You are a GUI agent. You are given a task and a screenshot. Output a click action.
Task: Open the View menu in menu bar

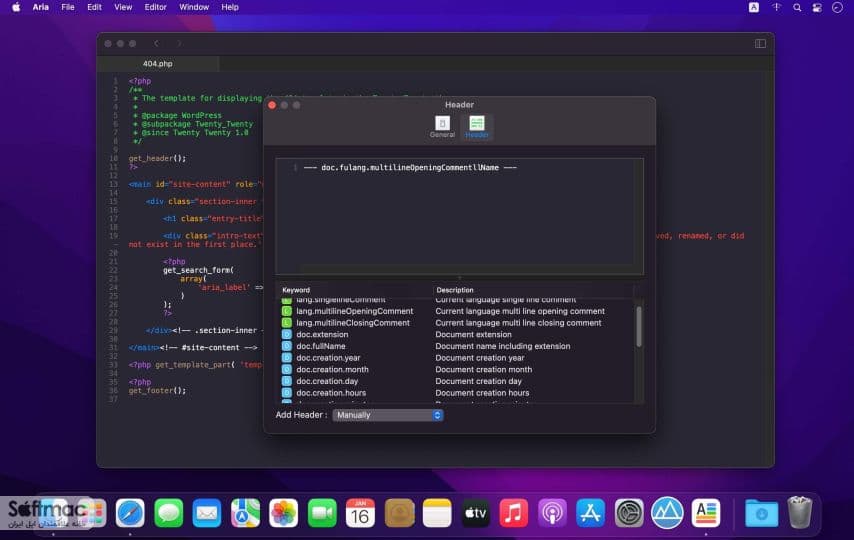[123, 7]
